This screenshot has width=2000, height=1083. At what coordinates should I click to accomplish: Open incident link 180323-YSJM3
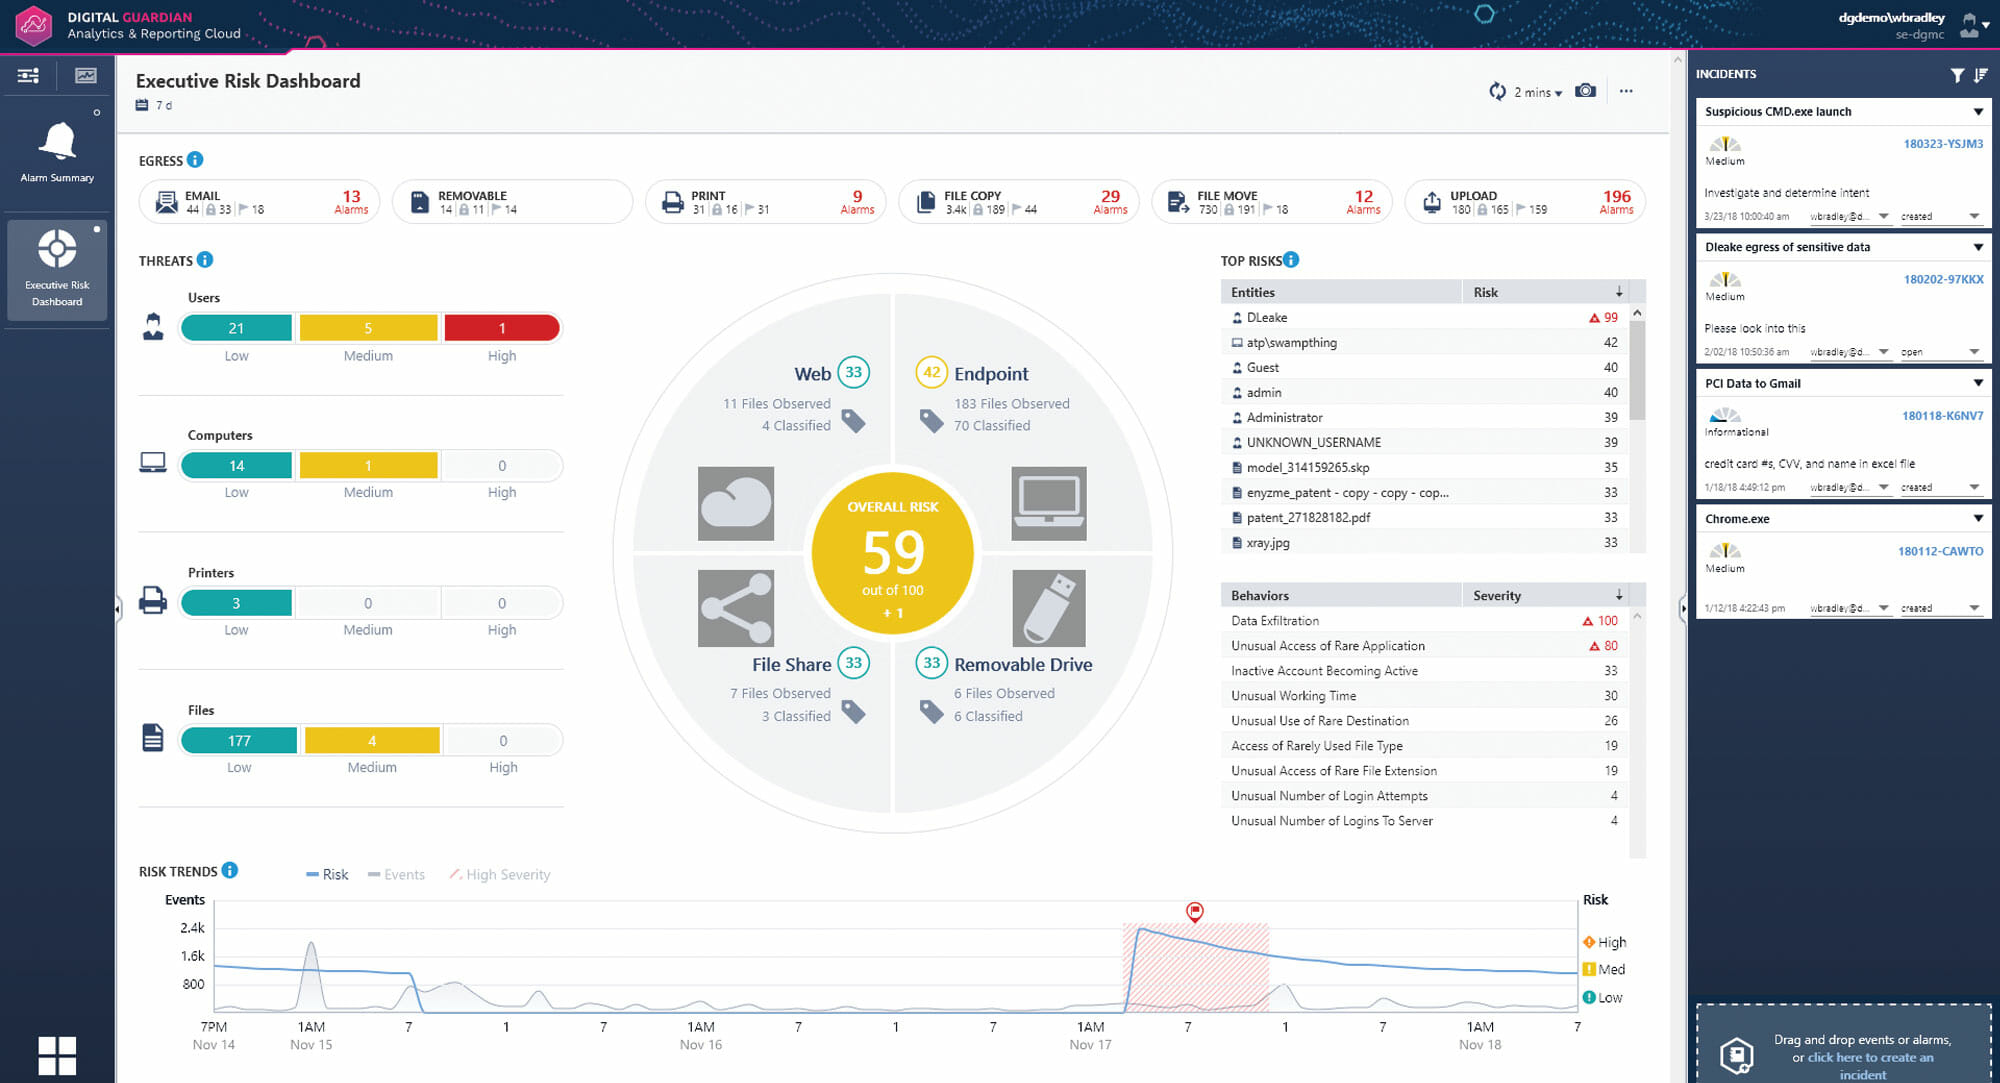tap(1942, 143)
